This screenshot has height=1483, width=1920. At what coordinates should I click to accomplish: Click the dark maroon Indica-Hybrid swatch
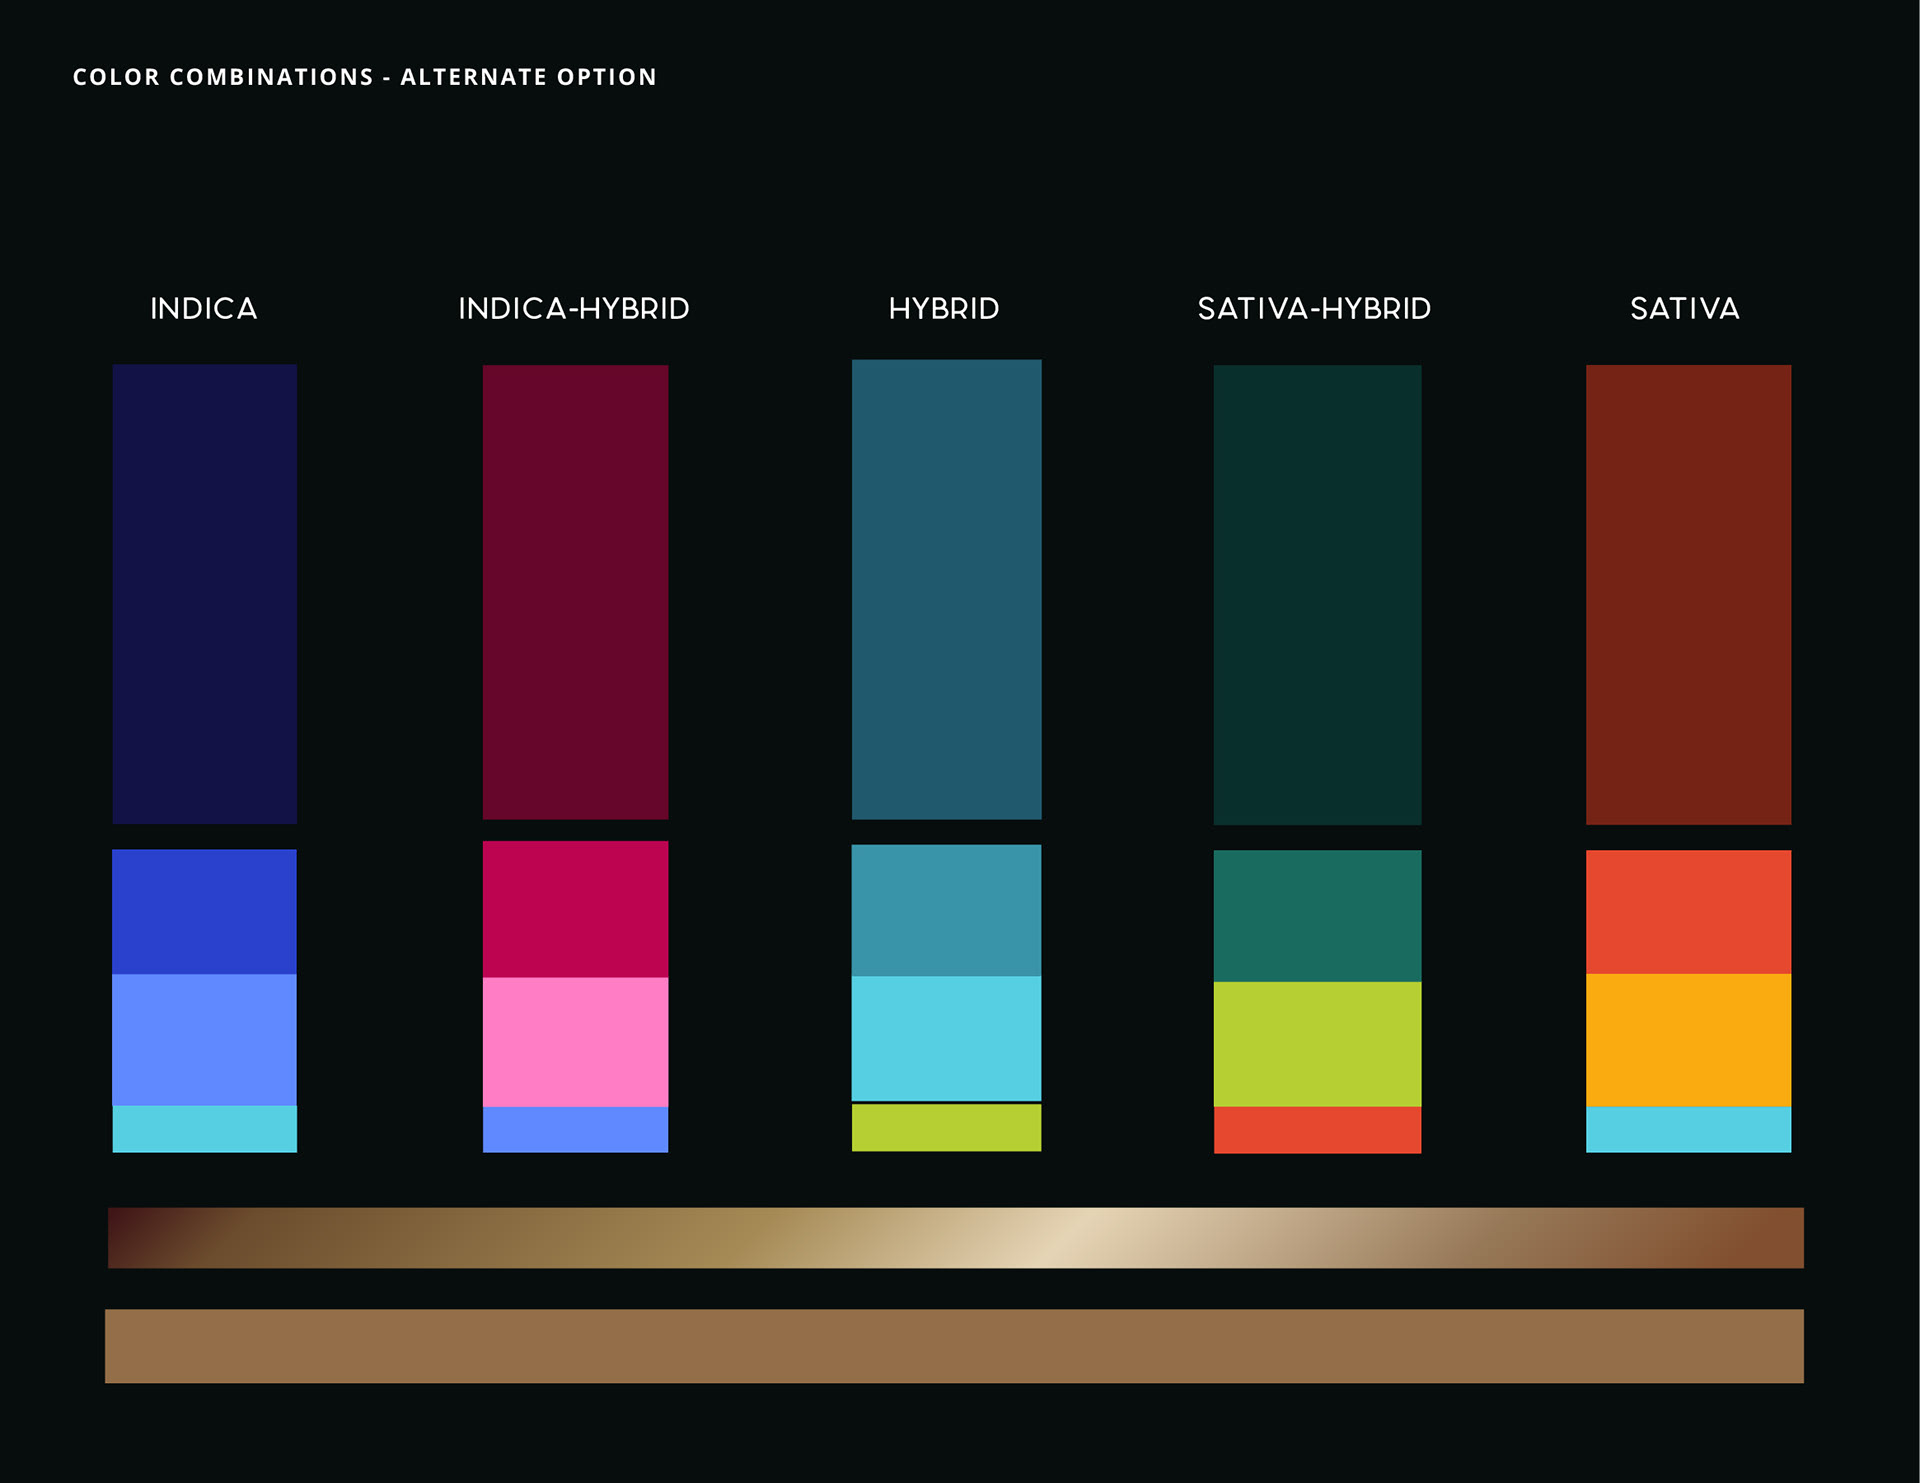pyautogui.click(x=575, y=592)
